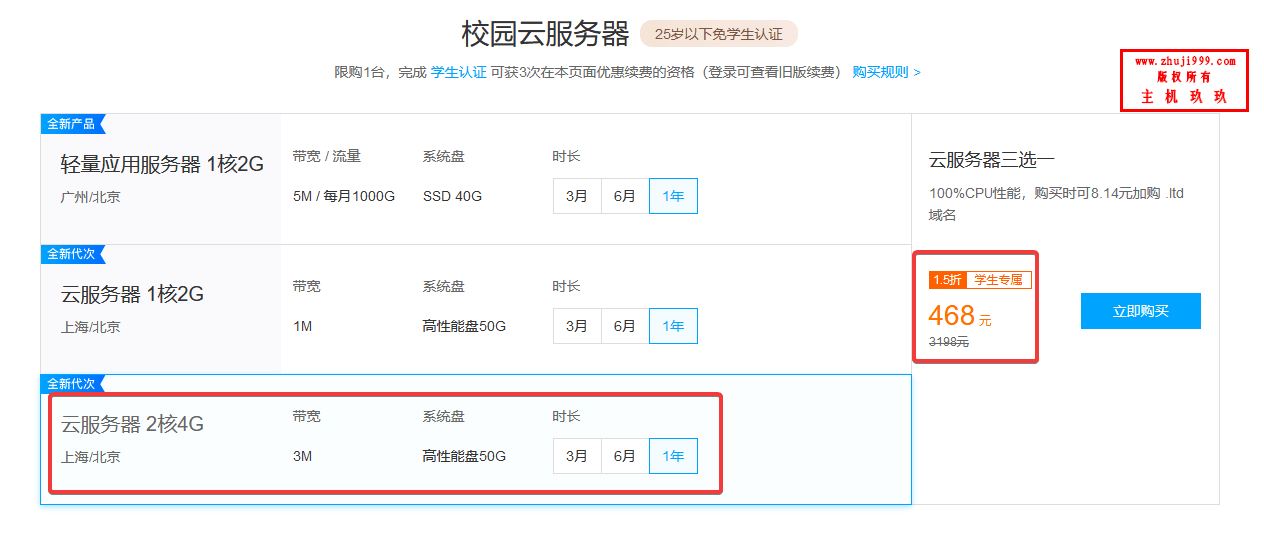This screenshot has width=1264, height=549.
Task: Choose the 云服务器 1核2G plan title
Action: [x=132, y=294]
